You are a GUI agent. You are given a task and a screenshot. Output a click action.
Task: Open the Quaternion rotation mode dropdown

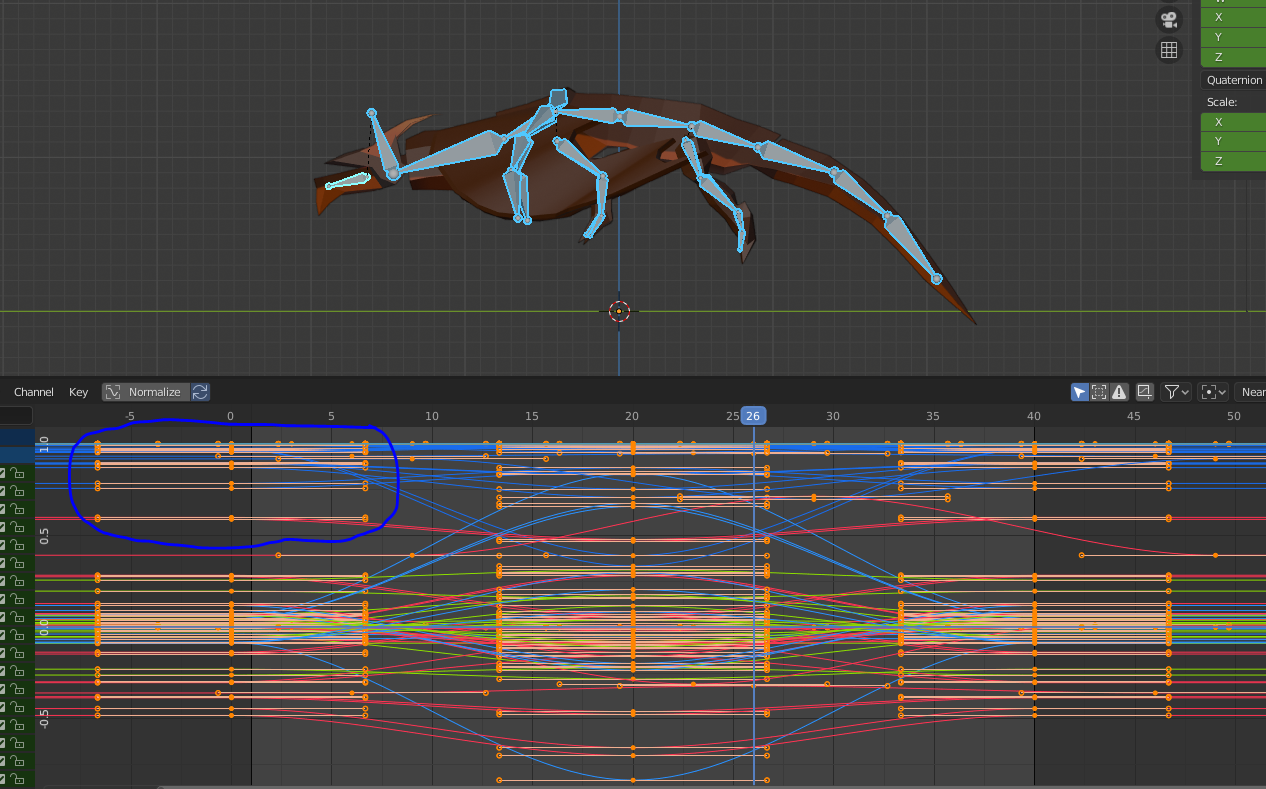pyautogui.click(x=1234, y=80)
